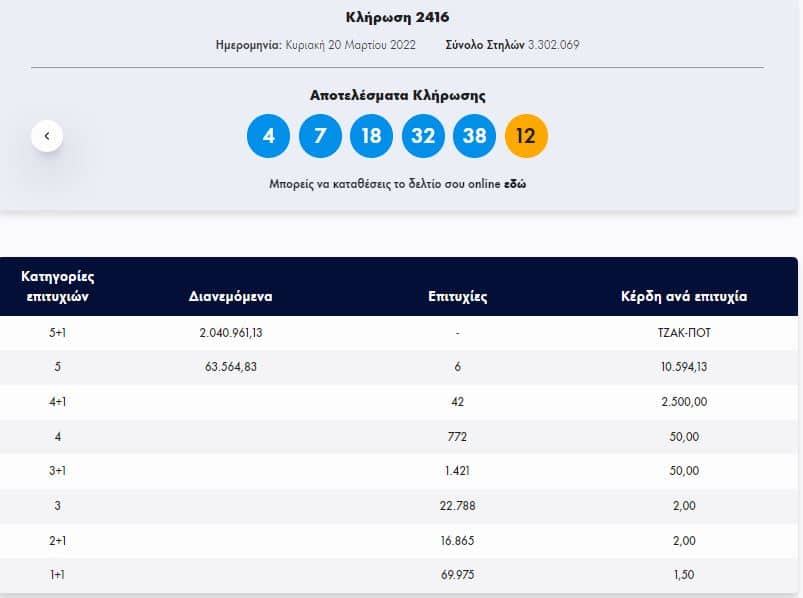Click the 2.040.961,13 distributed amount
Viewport: 803px width, 598px height.
[230, 333]
